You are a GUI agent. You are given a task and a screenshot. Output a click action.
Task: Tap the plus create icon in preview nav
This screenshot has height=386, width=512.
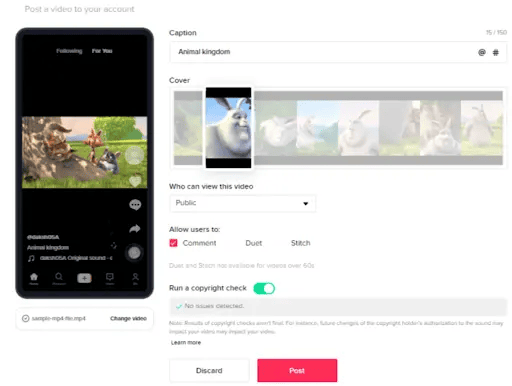(x=84, y=278)
